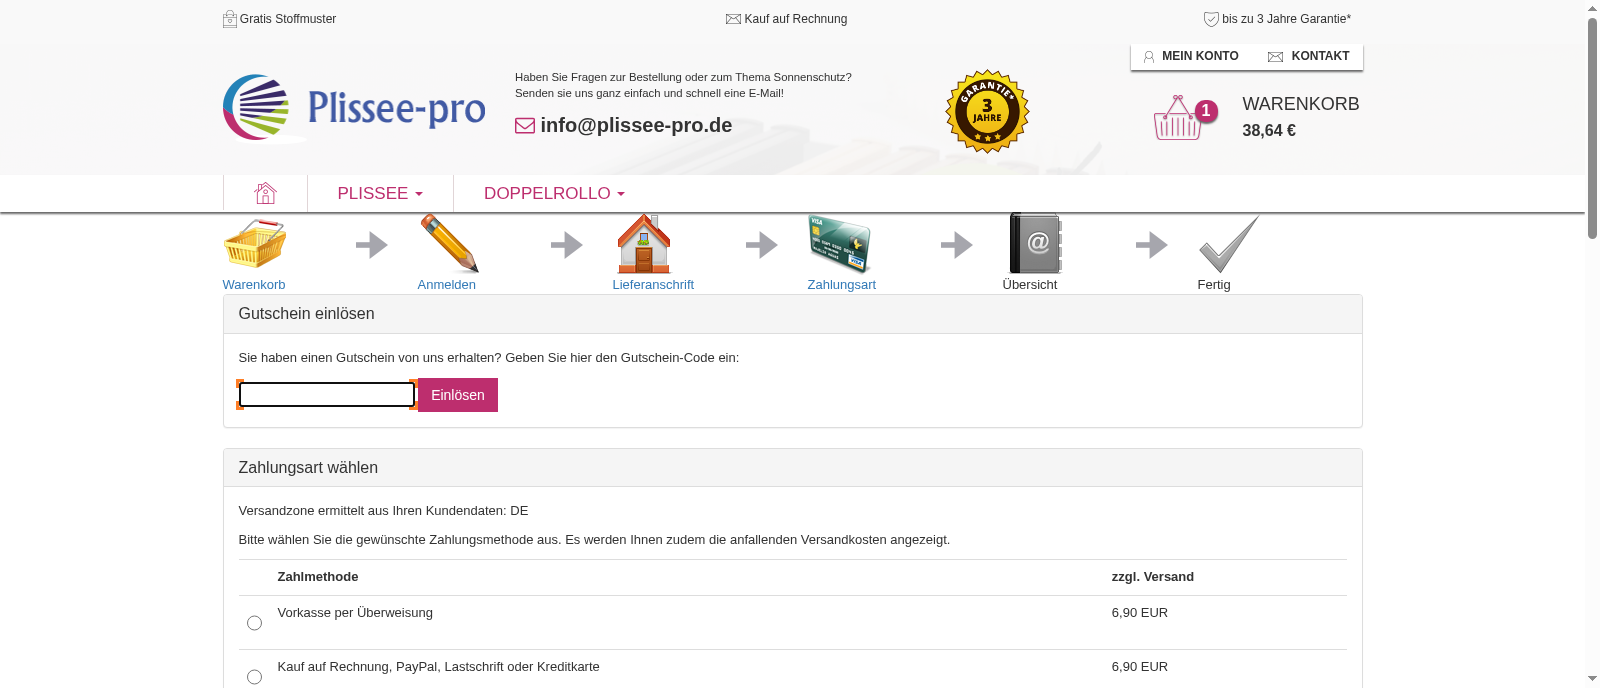Click the Übersicht address book step icon
The image size is (1600, 688).
pyautogui.click(x=1035, y=243)
